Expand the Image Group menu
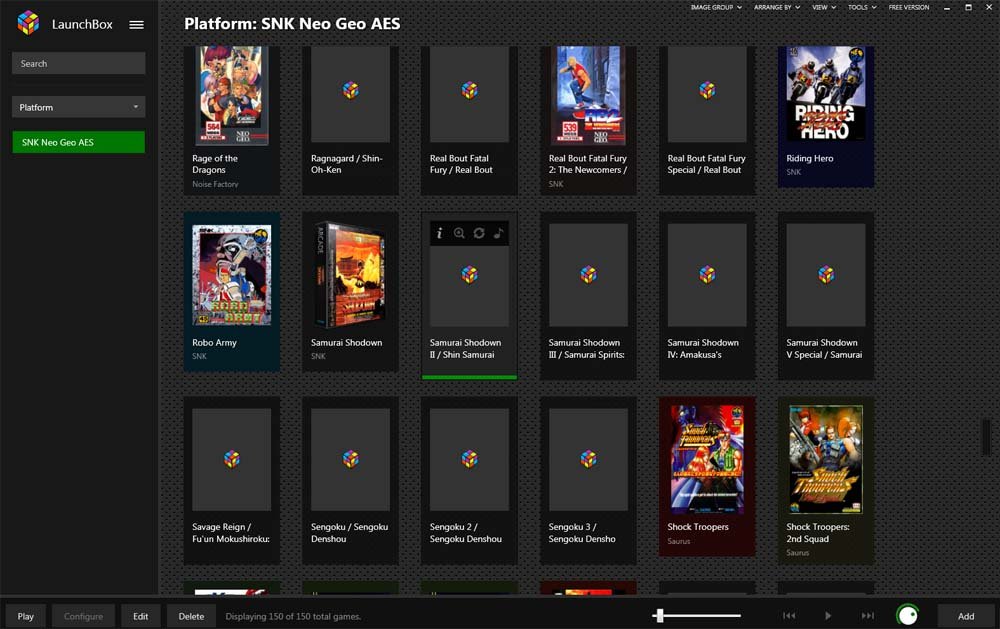This screenshot has height=629, width=1000. pyautogui.click(x=716, y=8)
